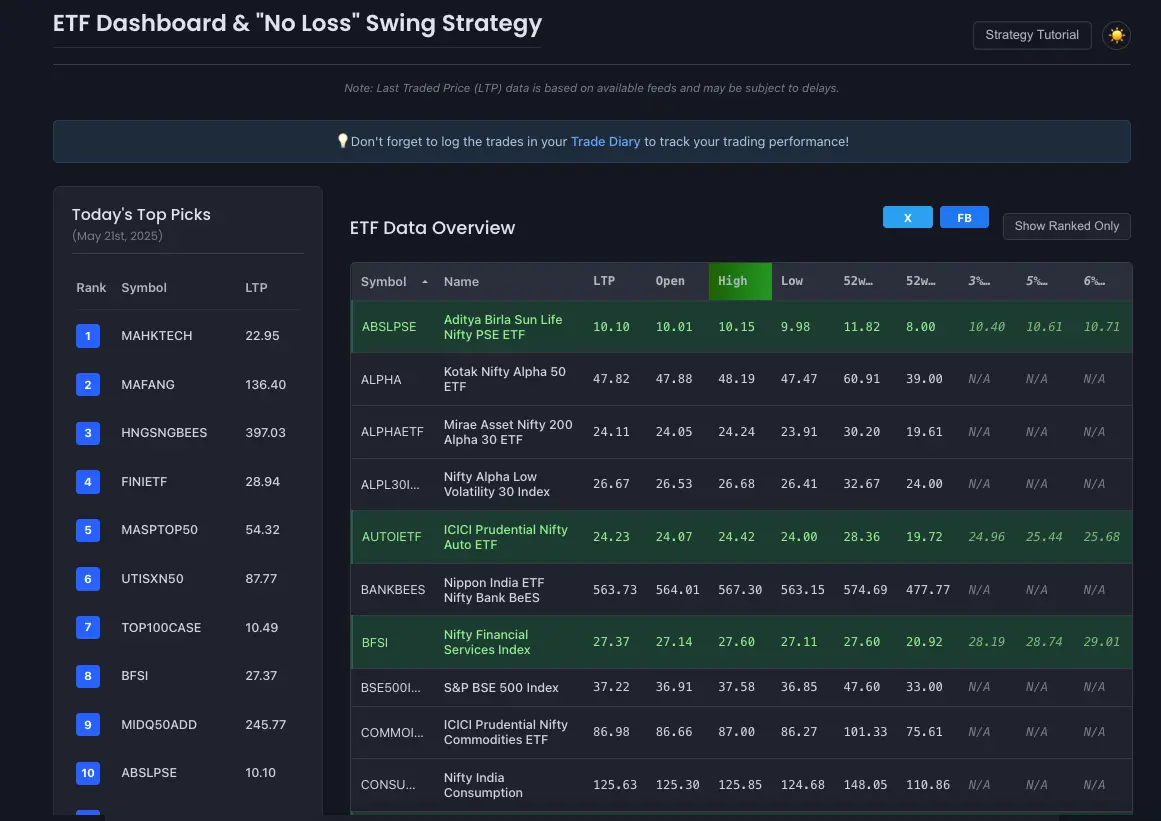Click the highlighted High column header
The image size is (1161, 821).
coord(740,281)
